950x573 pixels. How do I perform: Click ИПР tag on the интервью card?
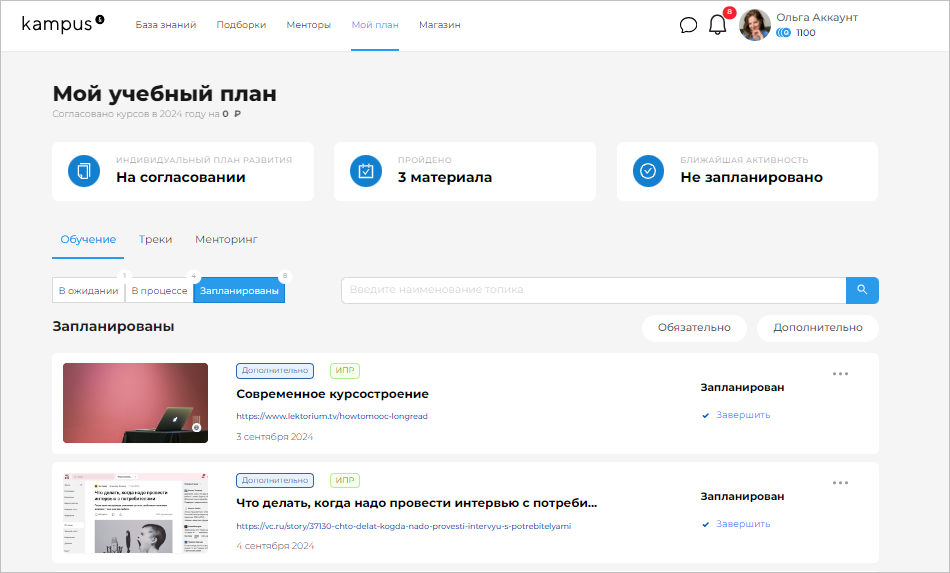[x=345, y=480]
